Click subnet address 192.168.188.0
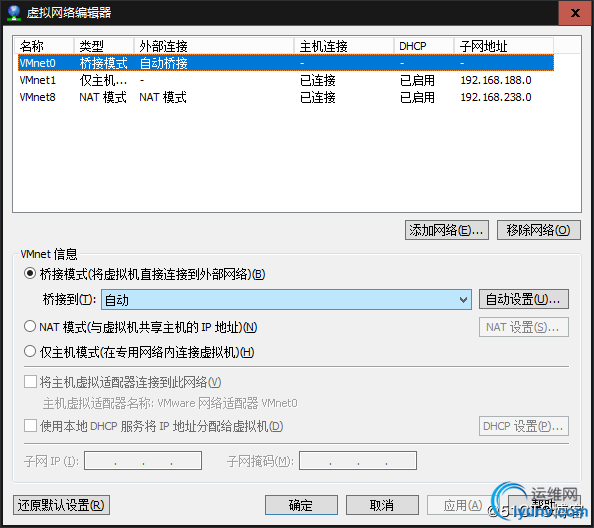Image resolution: width=594 pixels, height=528 pixels. [x=496, y=80]
